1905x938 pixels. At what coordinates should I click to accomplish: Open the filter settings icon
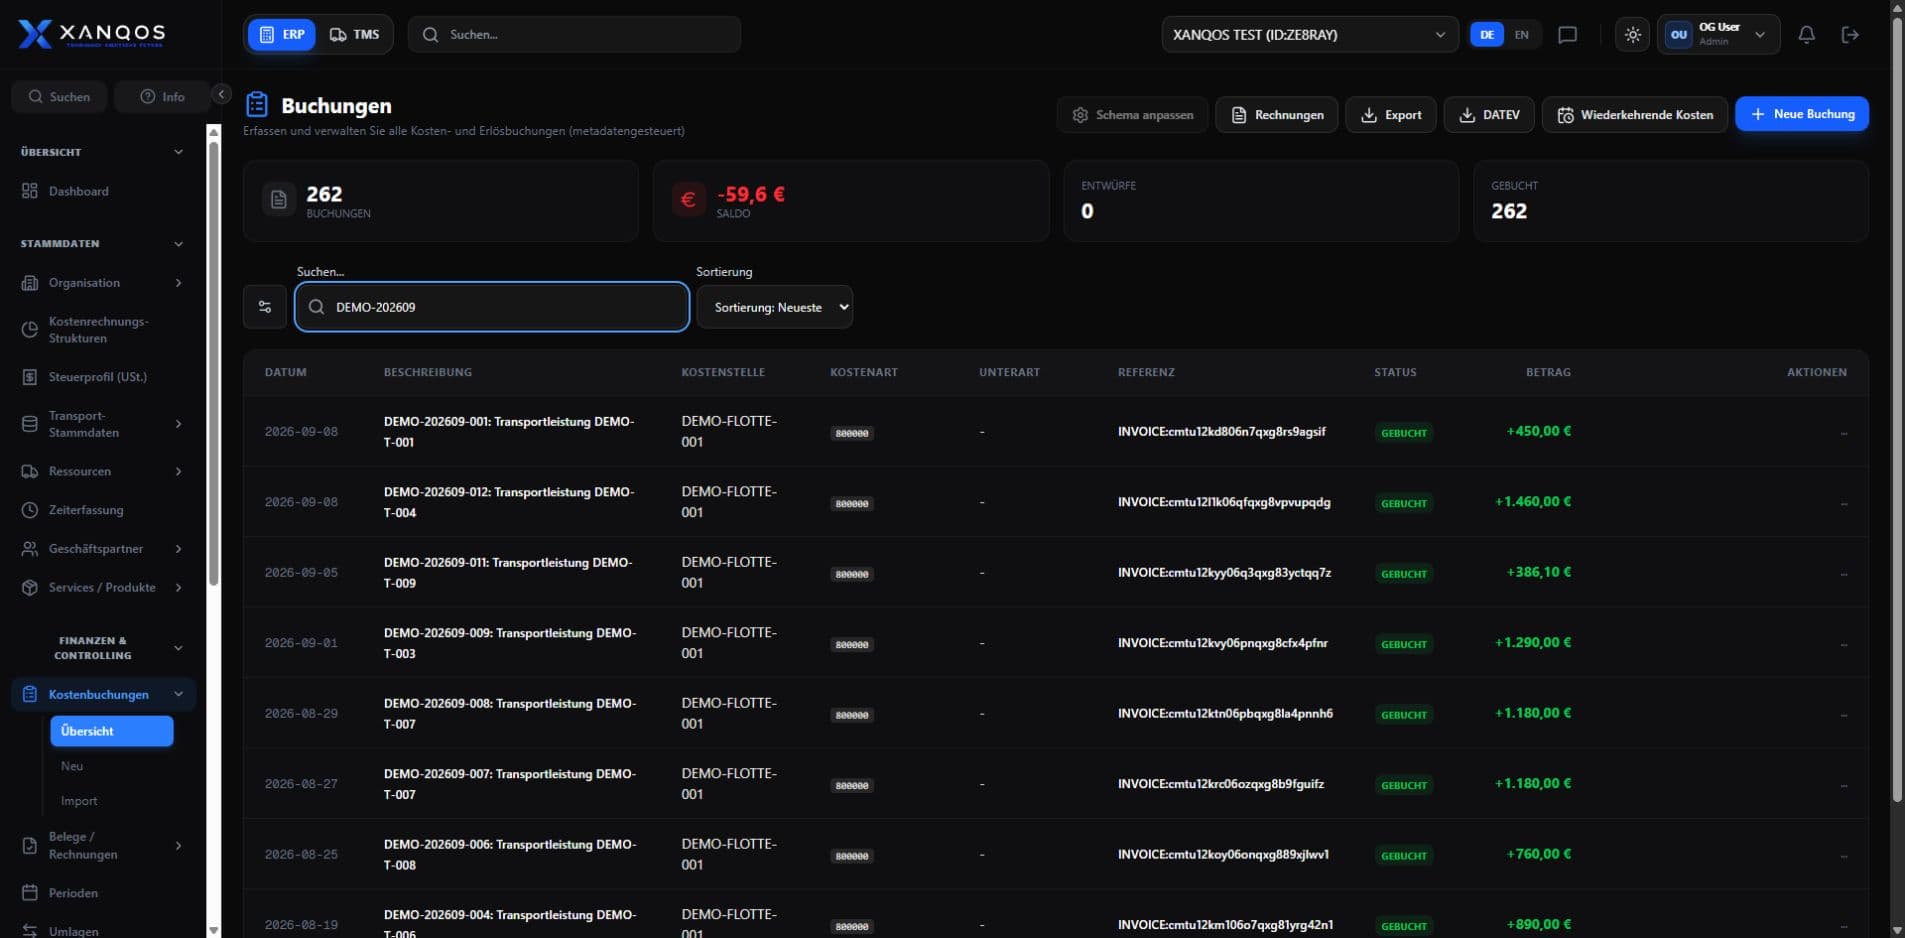(265, 307)
